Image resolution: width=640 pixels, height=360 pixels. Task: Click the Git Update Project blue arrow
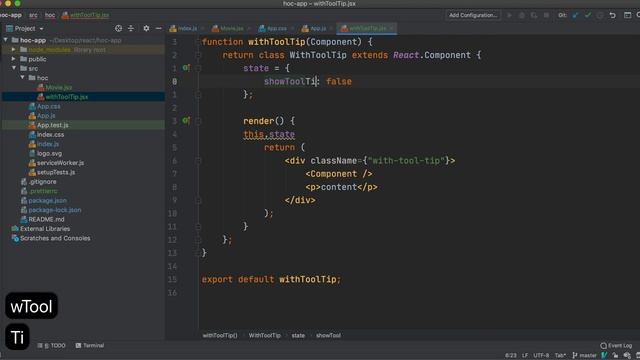pos(576,15)
